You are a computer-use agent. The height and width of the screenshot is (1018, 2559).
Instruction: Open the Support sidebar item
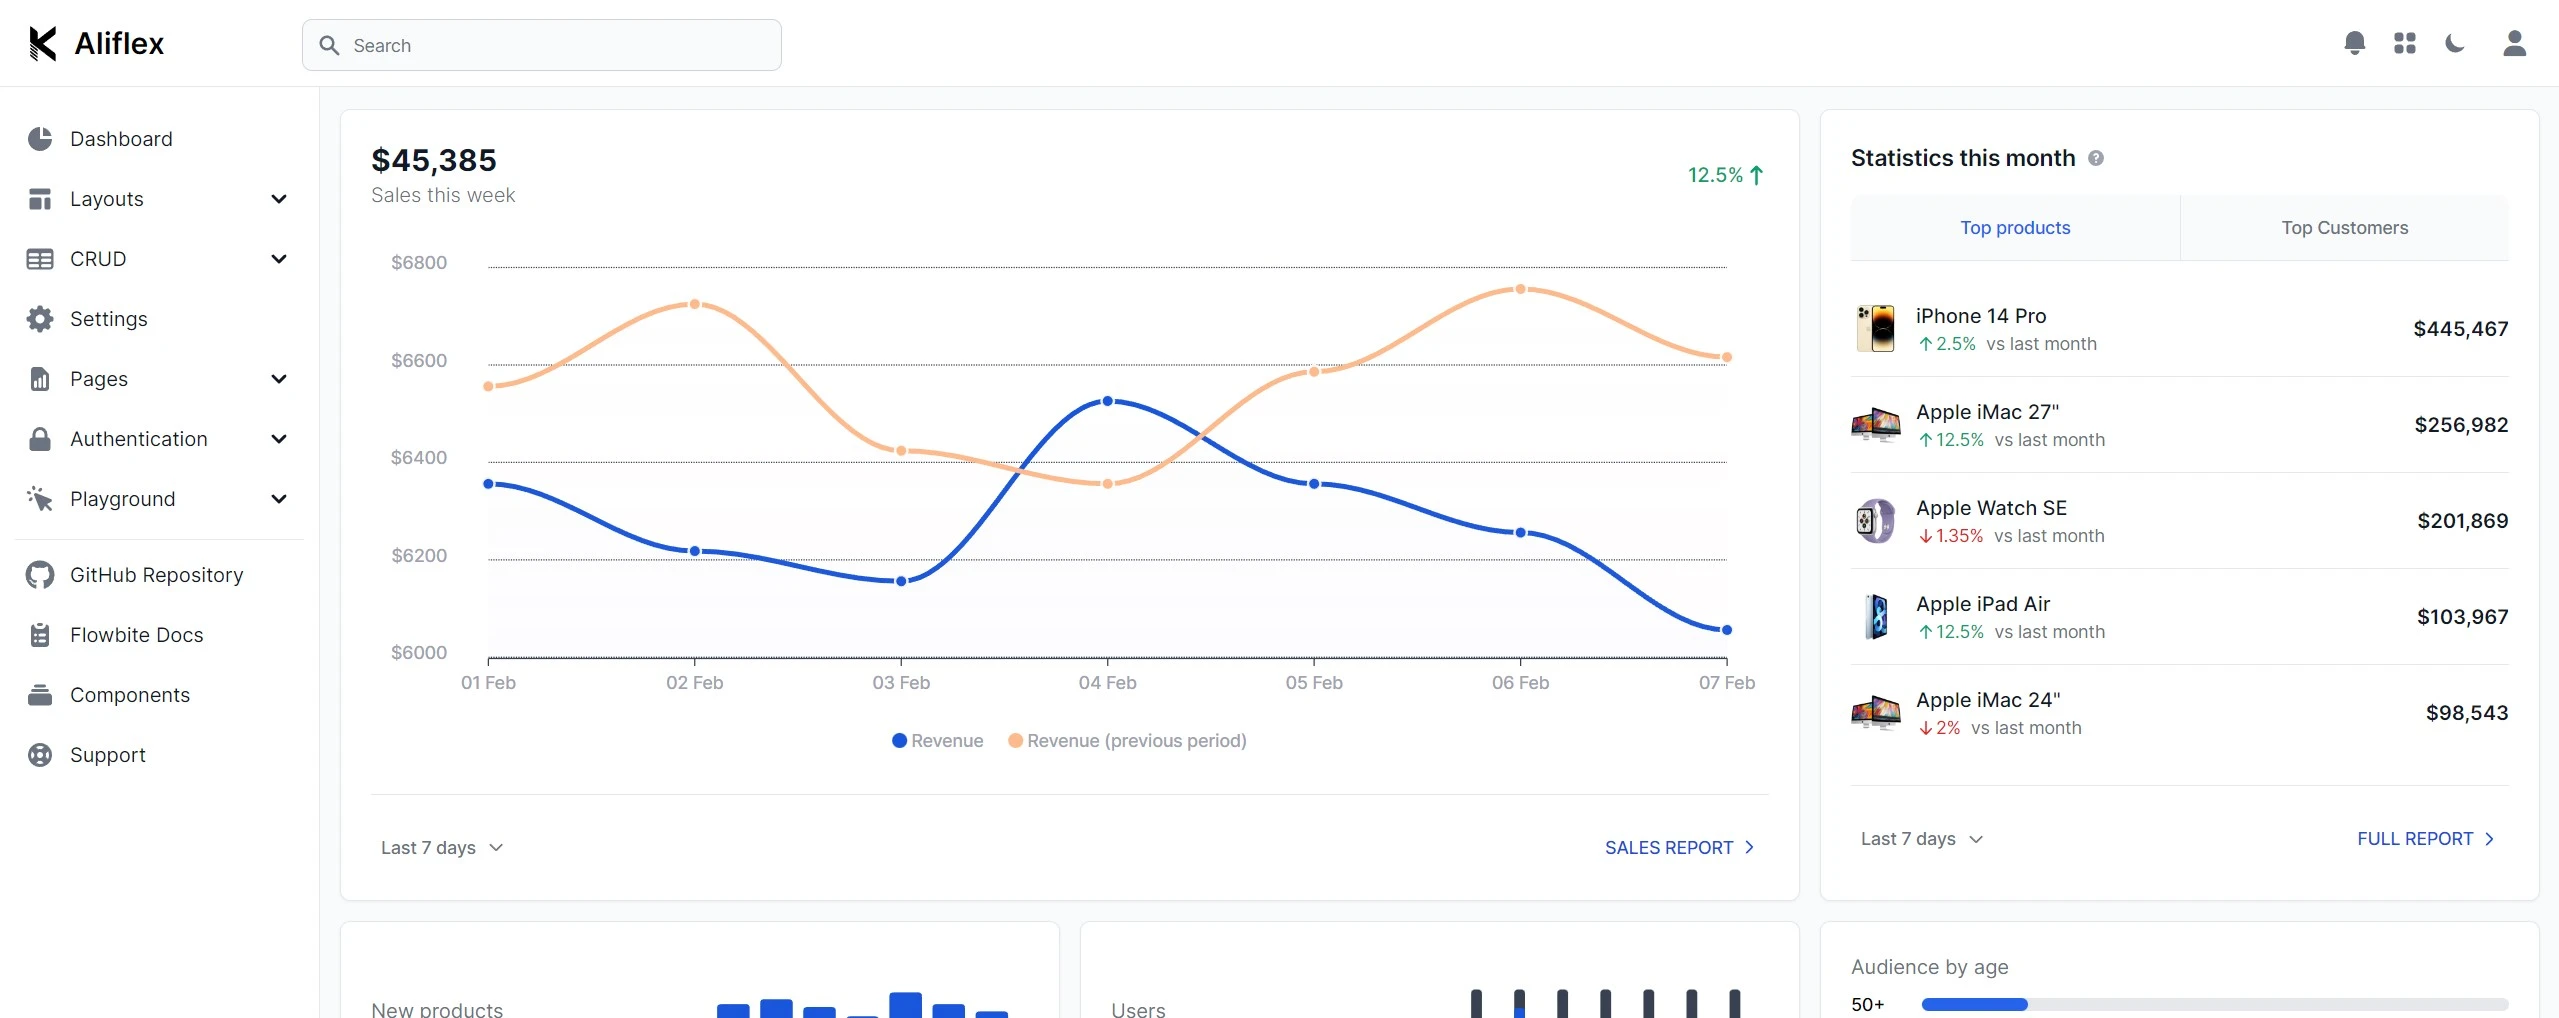[160, 755]
